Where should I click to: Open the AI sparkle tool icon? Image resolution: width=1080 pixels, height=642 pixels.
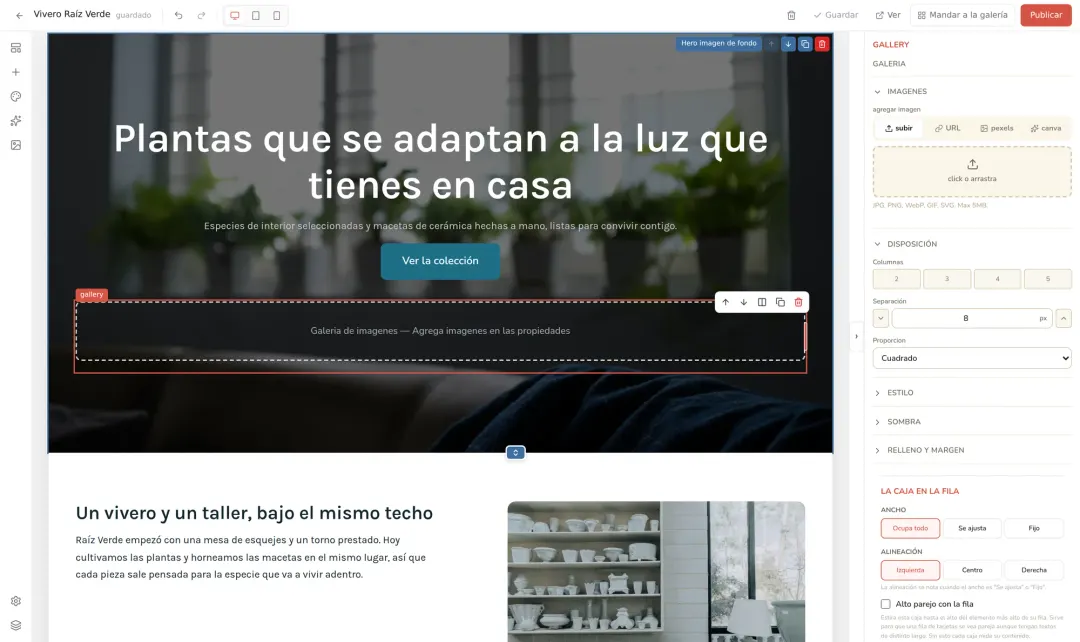click(x=16, y=121)
